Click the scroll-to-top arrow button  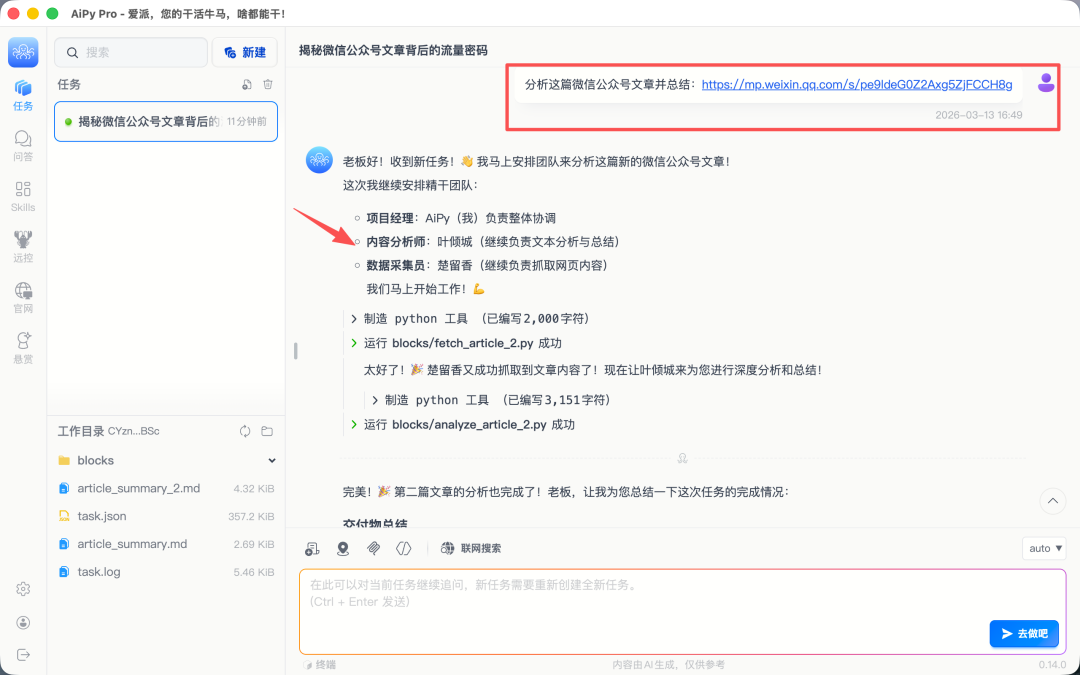click(x=1052, y=501)
